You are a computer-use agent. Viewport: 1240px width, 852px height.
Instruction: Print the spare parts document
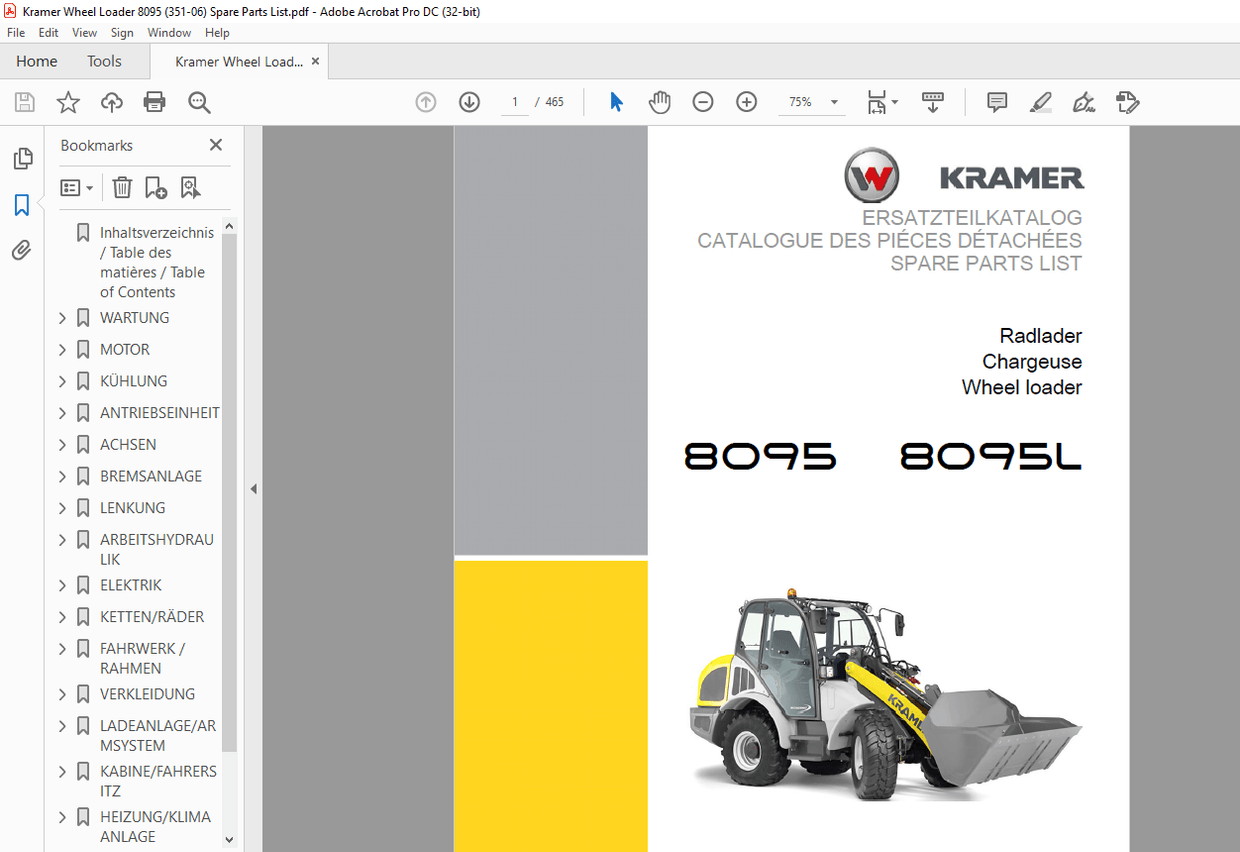[155, 101]
